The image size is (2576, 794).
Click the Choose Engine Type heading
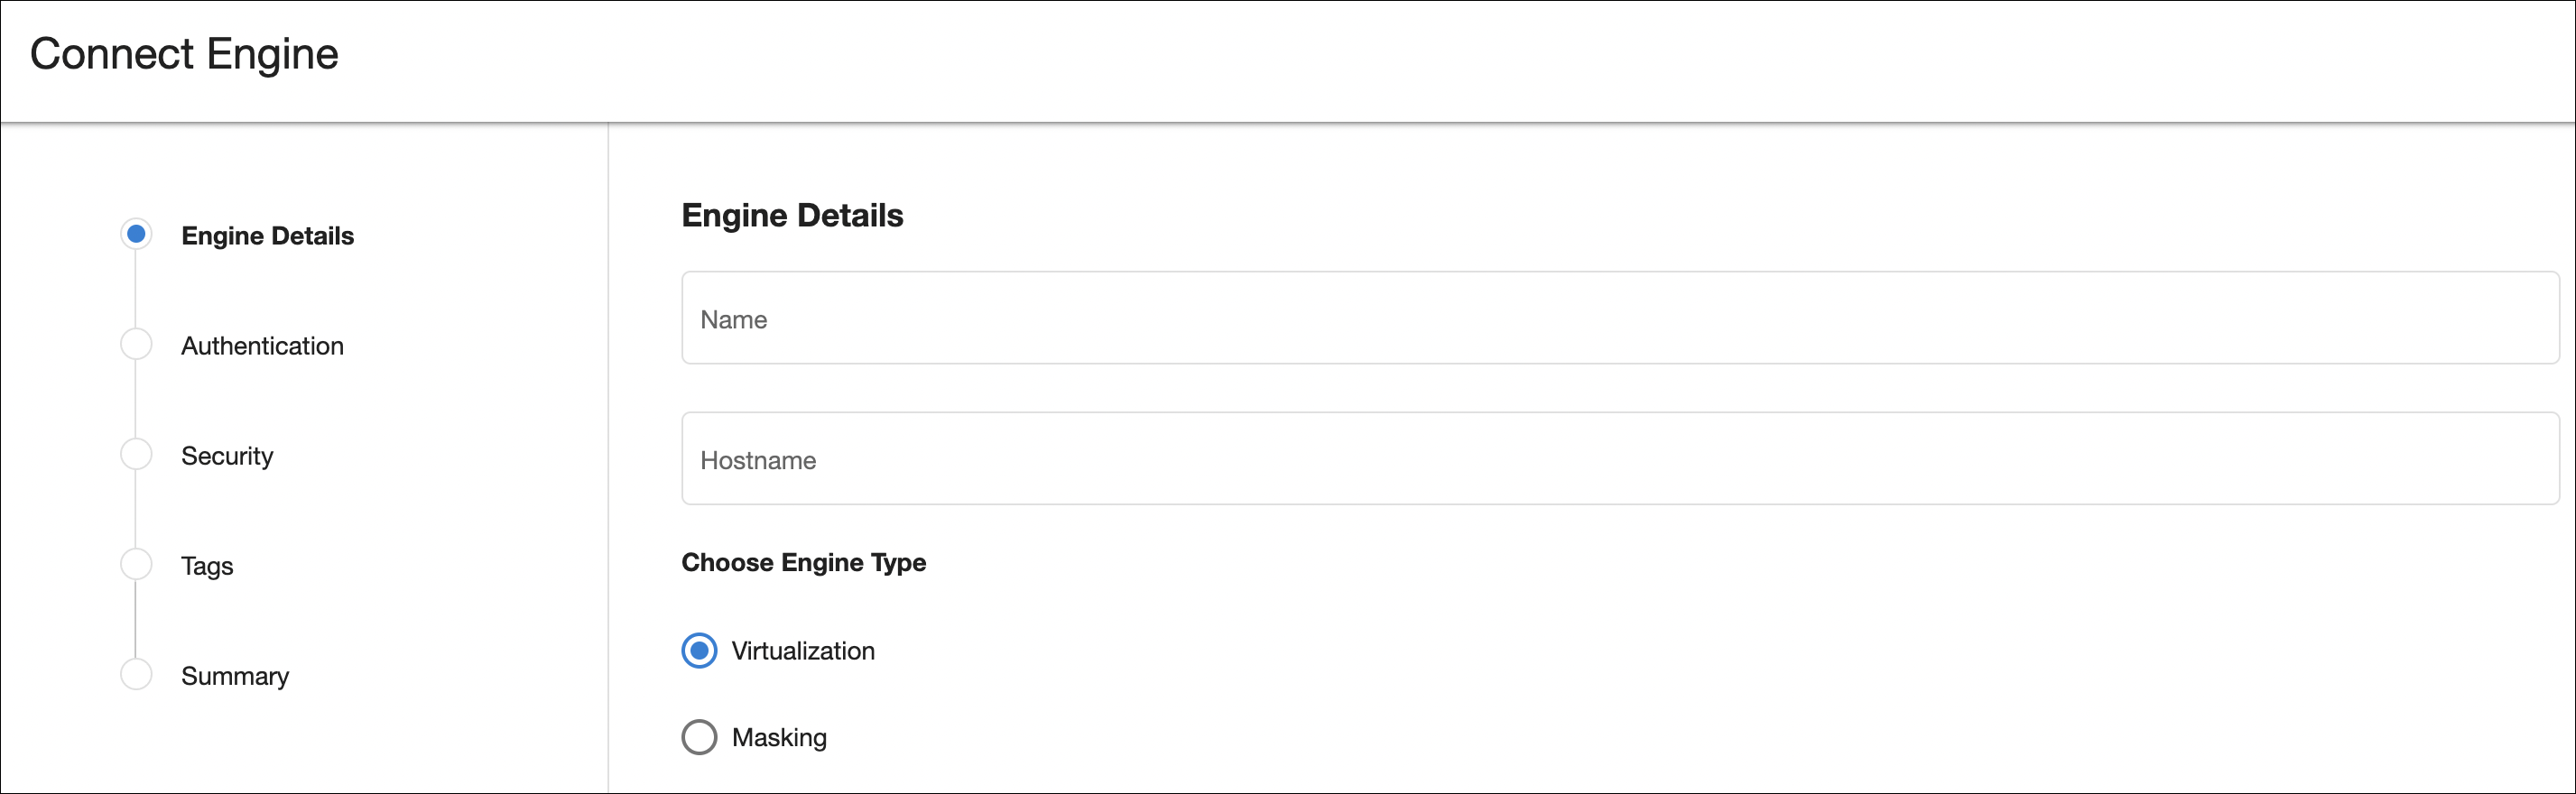(803, 562)
